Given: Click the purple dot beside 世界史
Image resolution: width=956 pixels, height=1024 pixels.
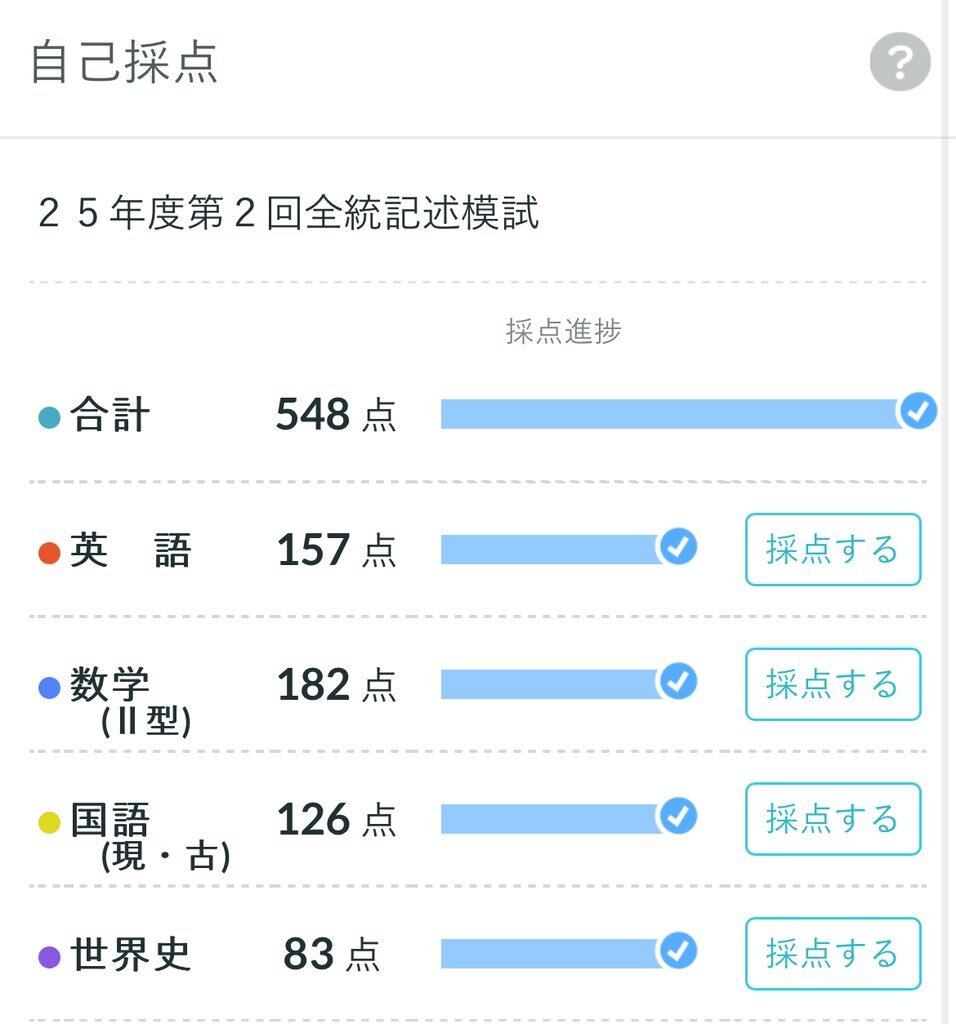Looking at the screenshot, I should (x=49, y=957).
